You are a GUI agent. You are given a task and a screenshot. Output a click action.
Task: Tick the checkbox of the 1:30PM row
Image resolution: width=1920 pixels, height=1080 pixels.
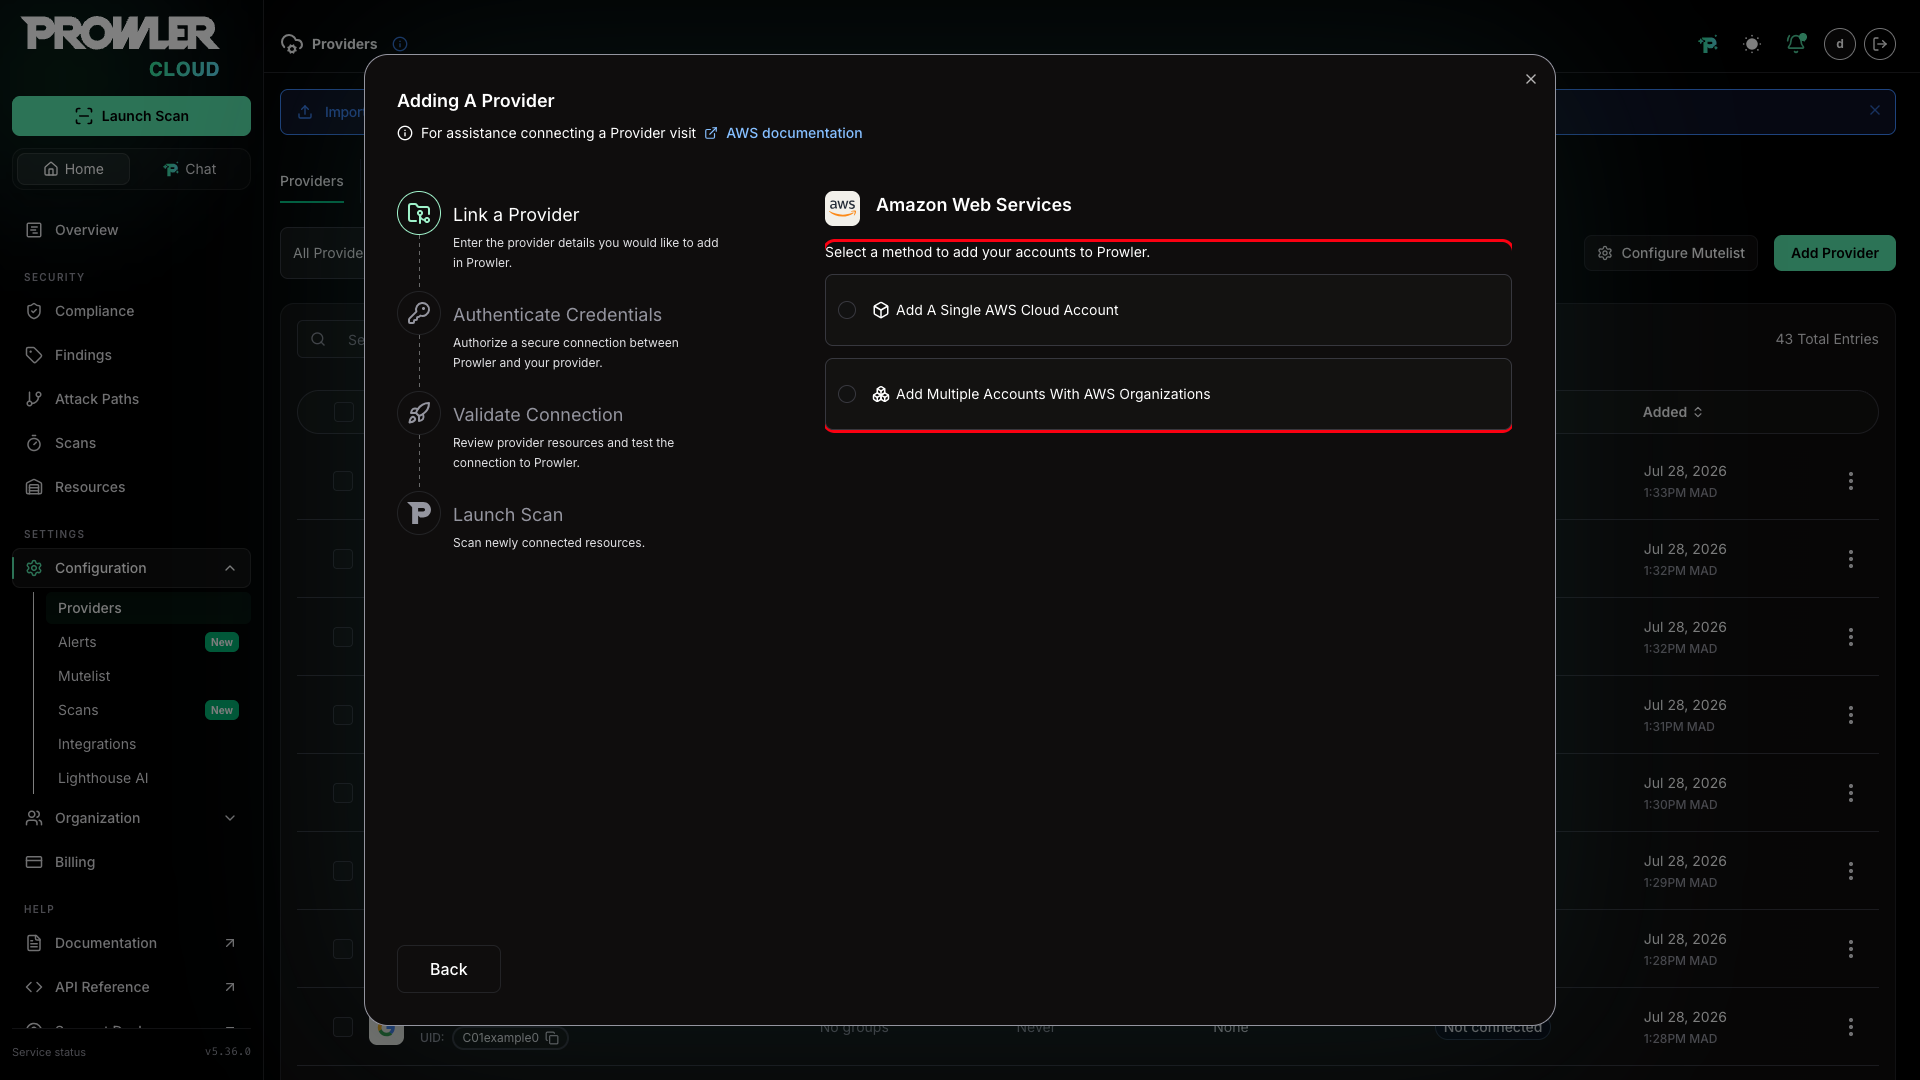click(343, 793)
